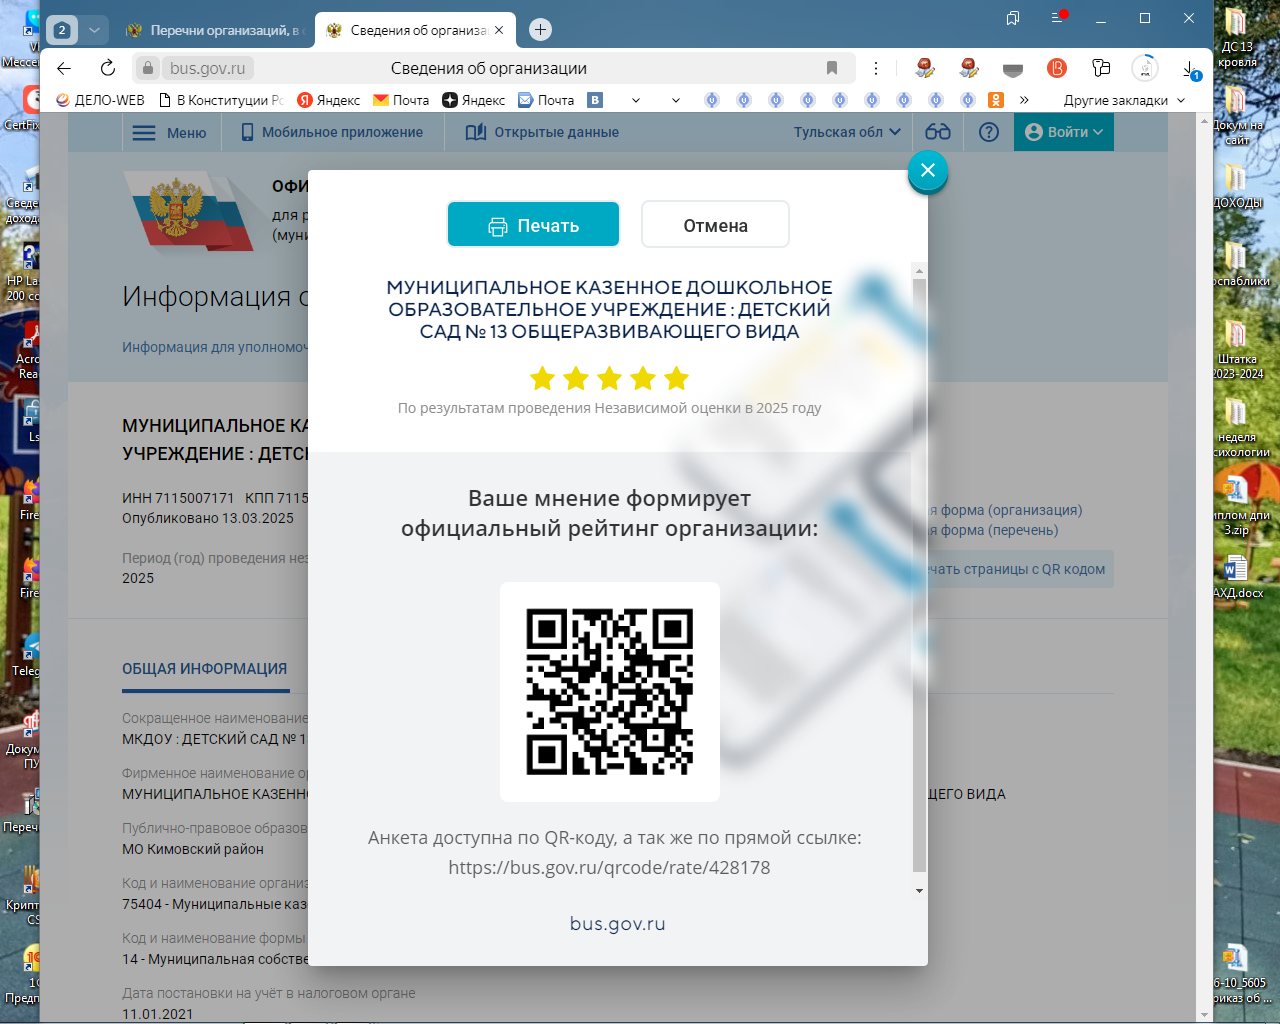
Task: Open the site Меню hamburger
Action: [x=169, y=132]
